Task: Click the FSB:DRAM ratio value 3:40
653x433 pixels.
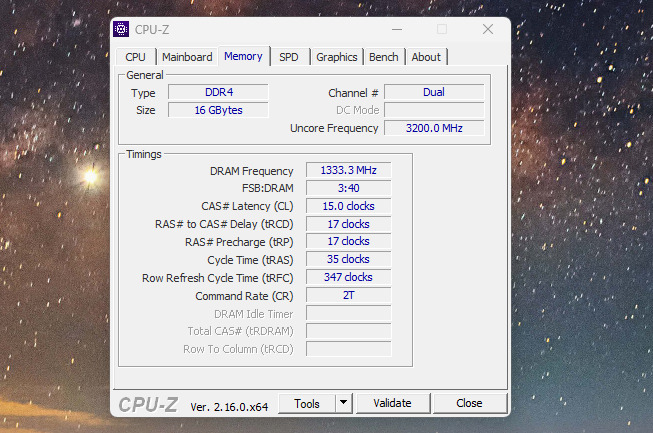Action: point(349,188)
